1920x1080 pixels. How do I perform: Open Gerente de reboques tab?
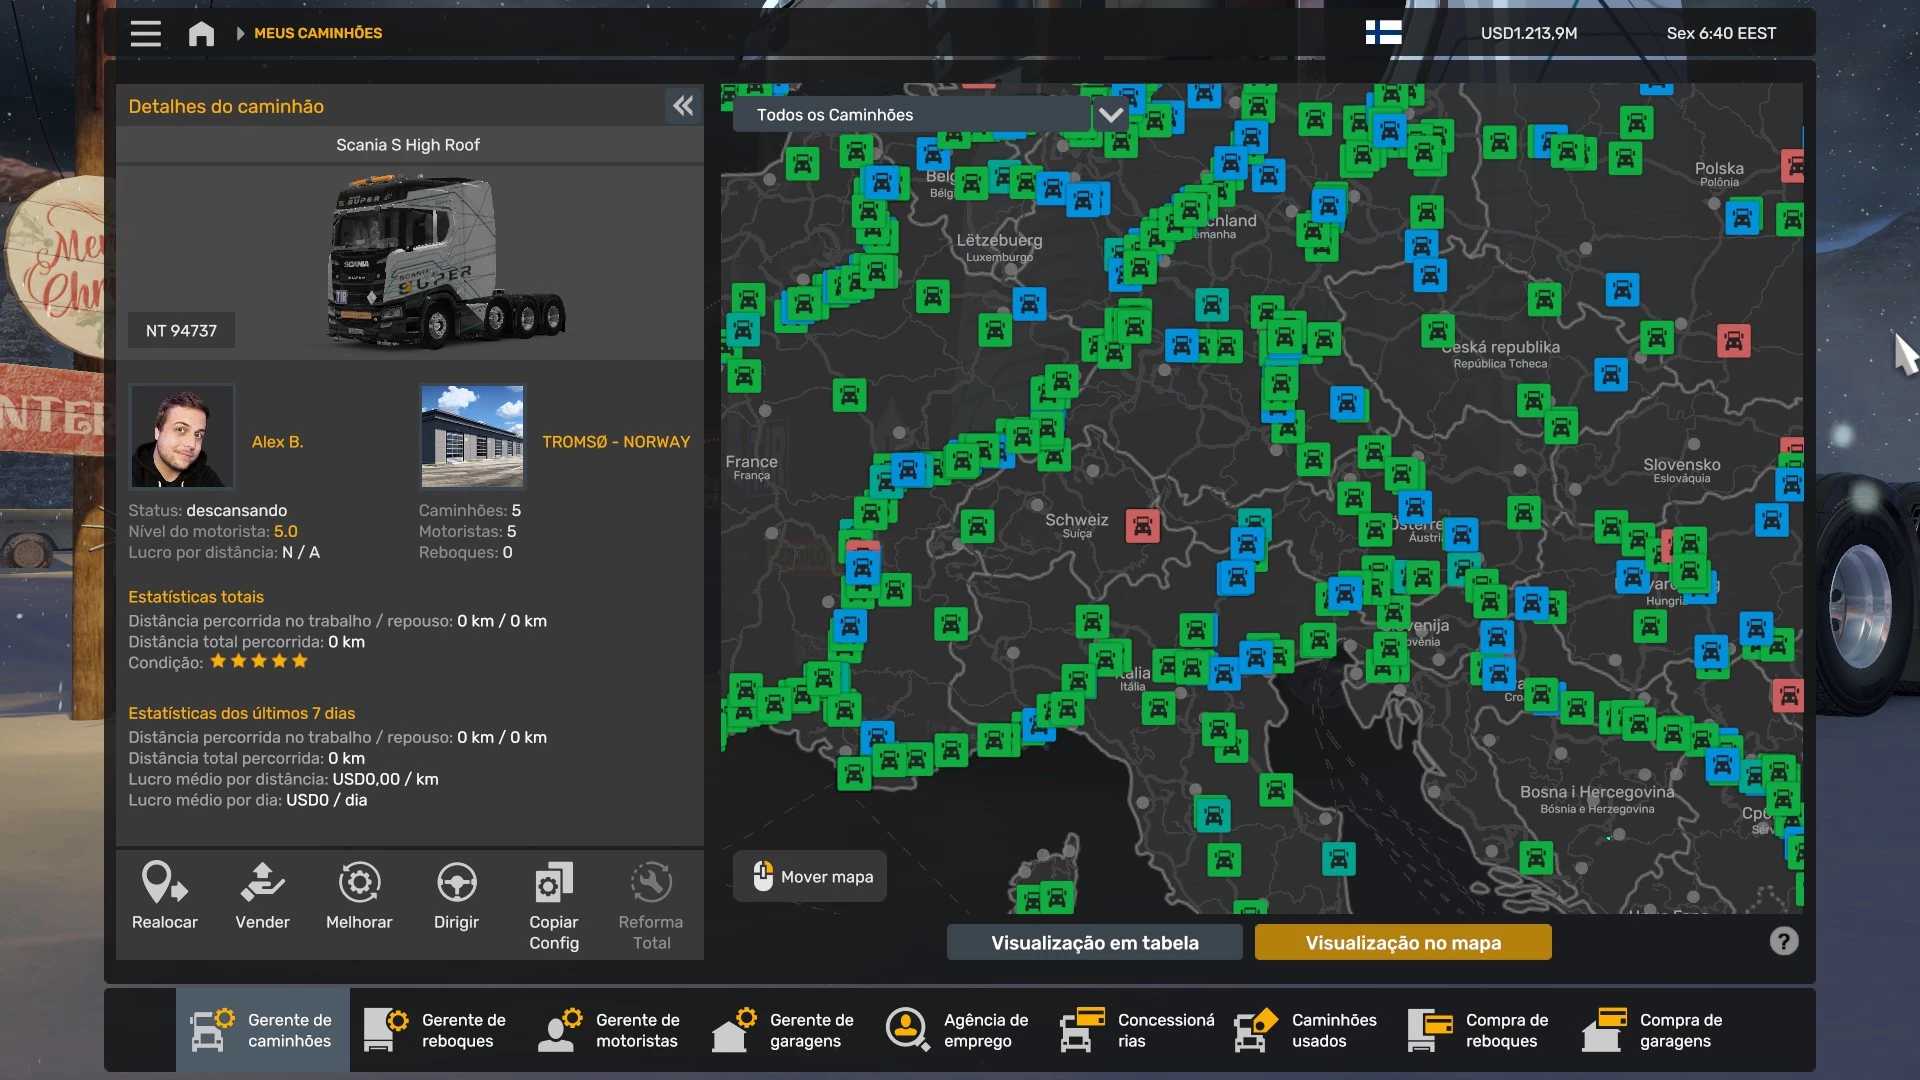point(437,1030)
